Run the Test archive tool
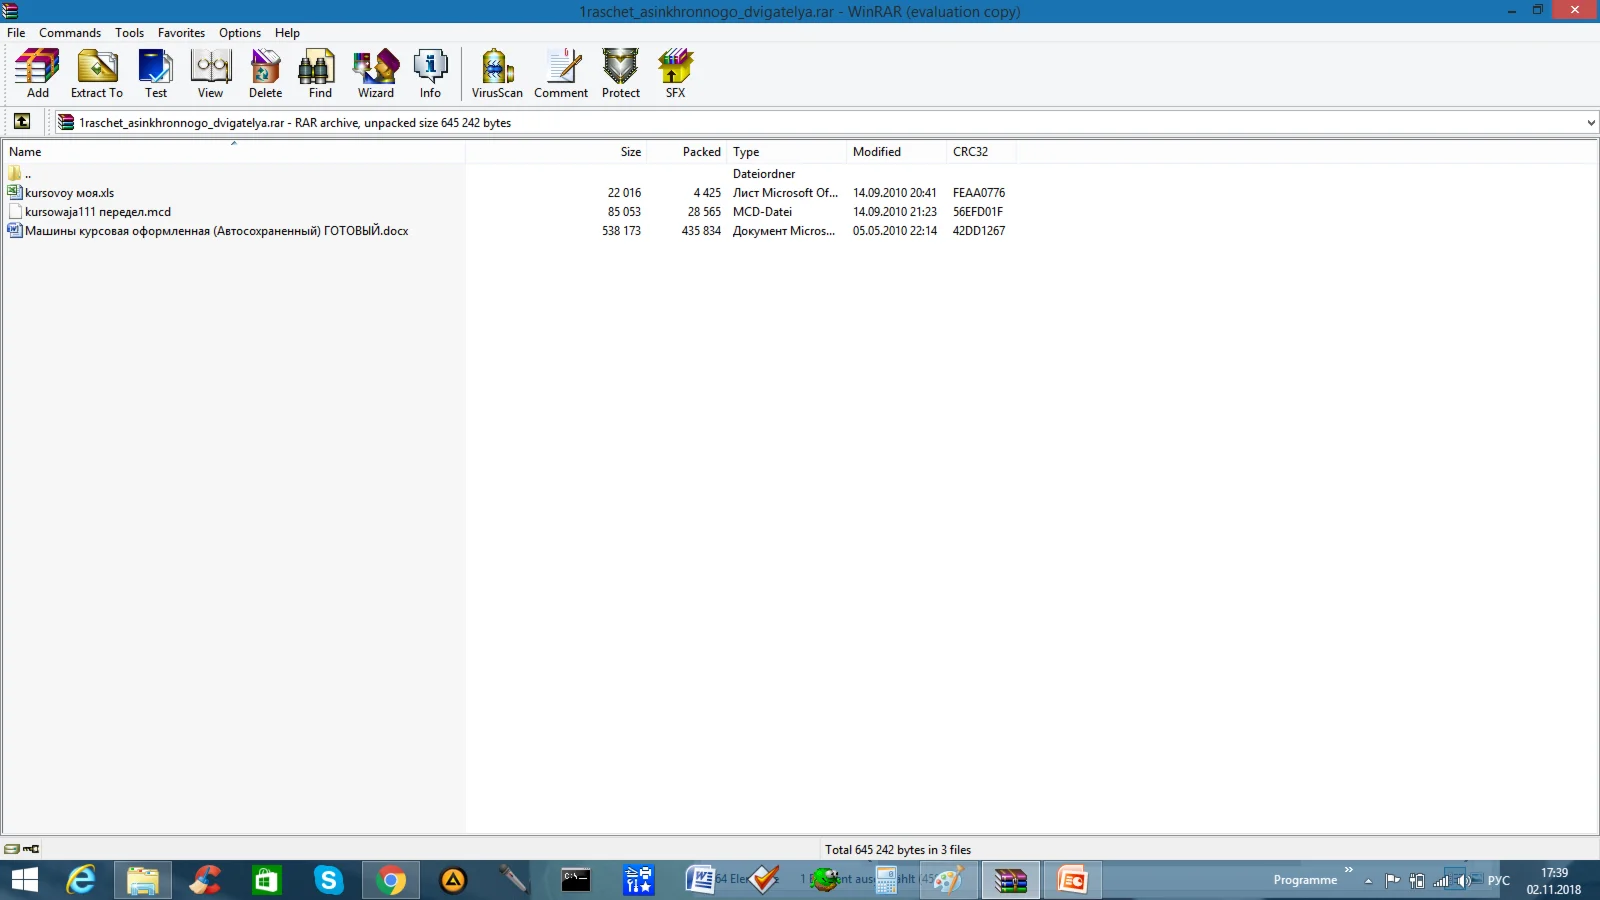Screen dimensions: 1600x900 [156, 74]
